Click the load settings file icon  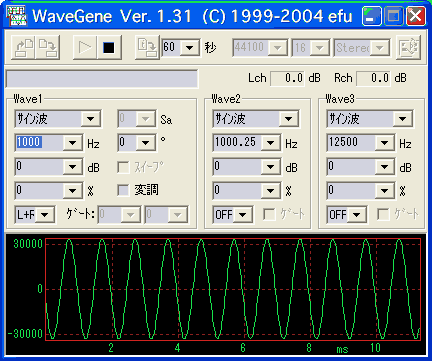pos(23,47)
